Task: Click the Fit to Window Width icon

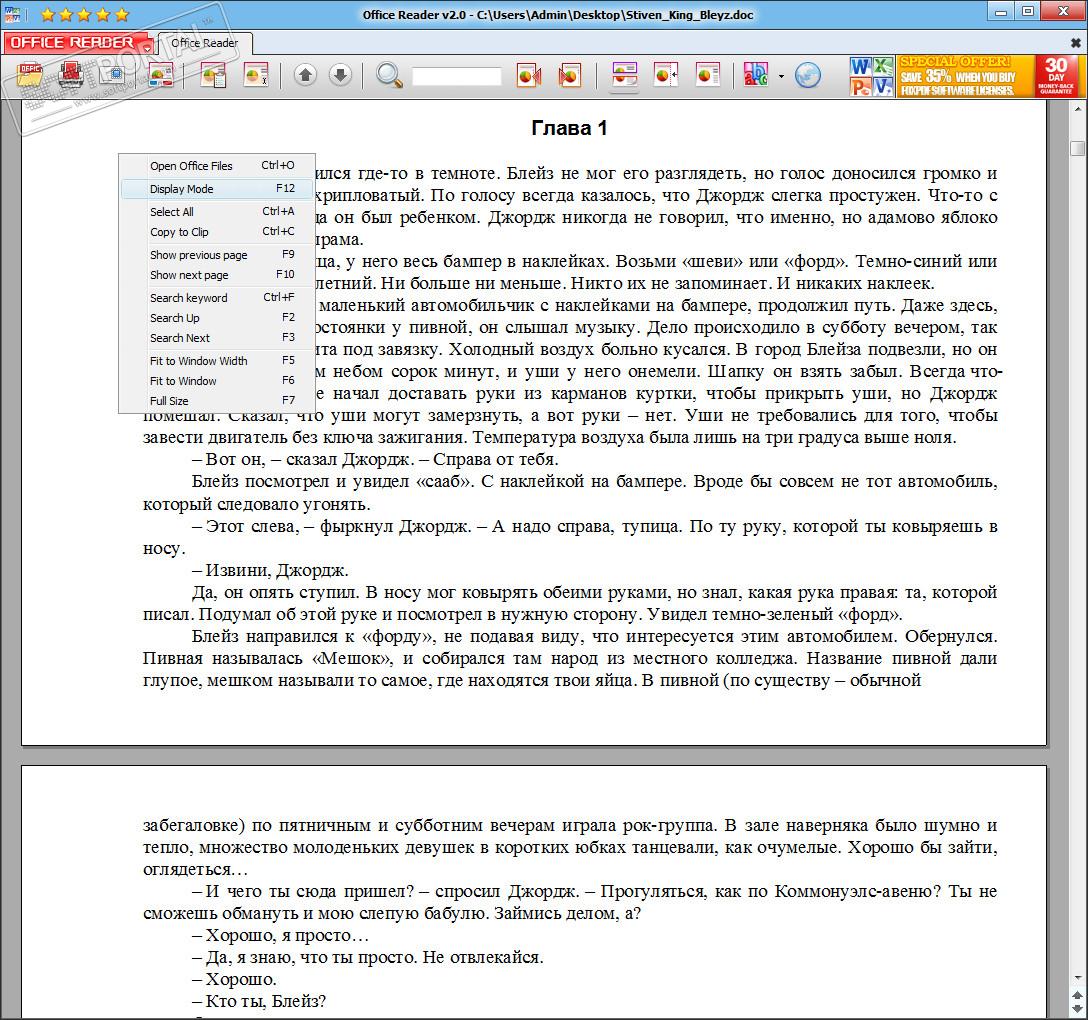Action: click(624, 74)
